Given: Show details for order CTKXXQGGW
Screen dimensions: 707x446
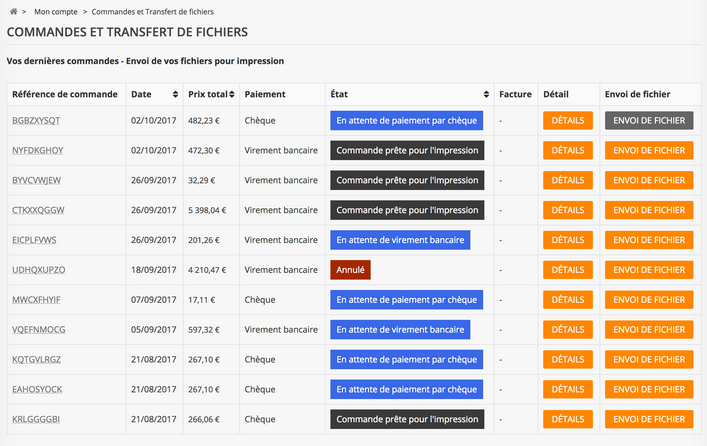Looking at the screenshot, I should [x=568, y=210].
